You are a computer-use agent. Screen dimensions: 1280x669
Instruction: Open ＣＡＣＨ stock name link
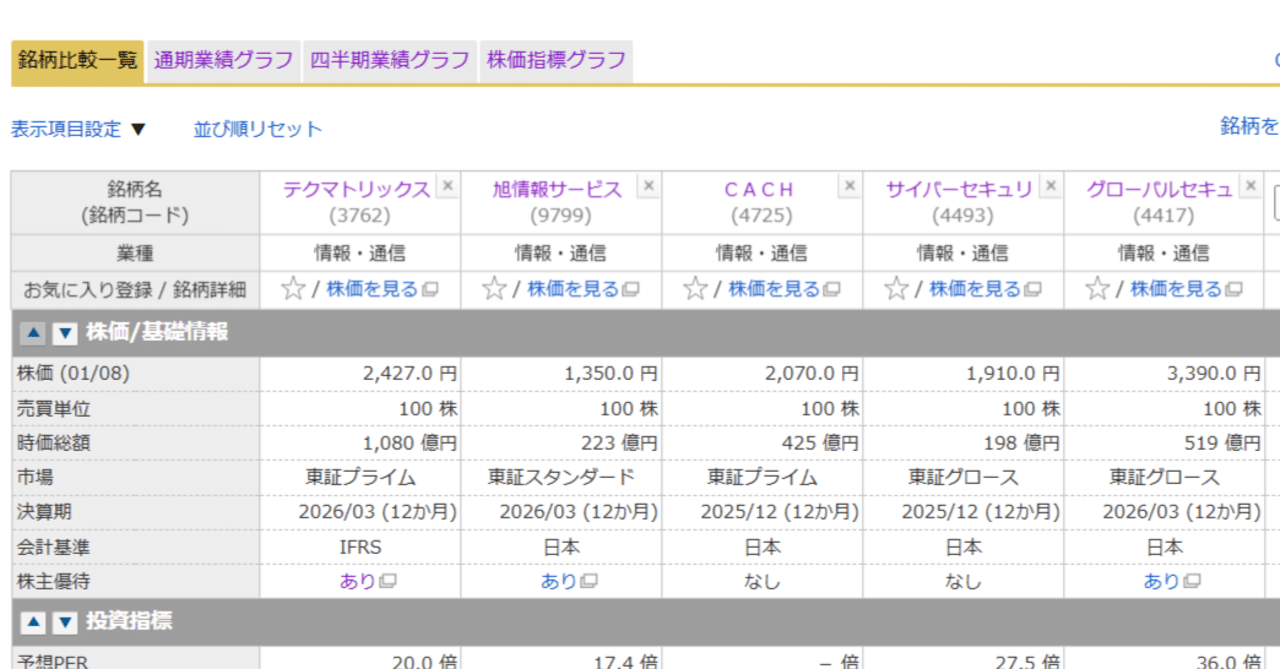tap(758, 189)
